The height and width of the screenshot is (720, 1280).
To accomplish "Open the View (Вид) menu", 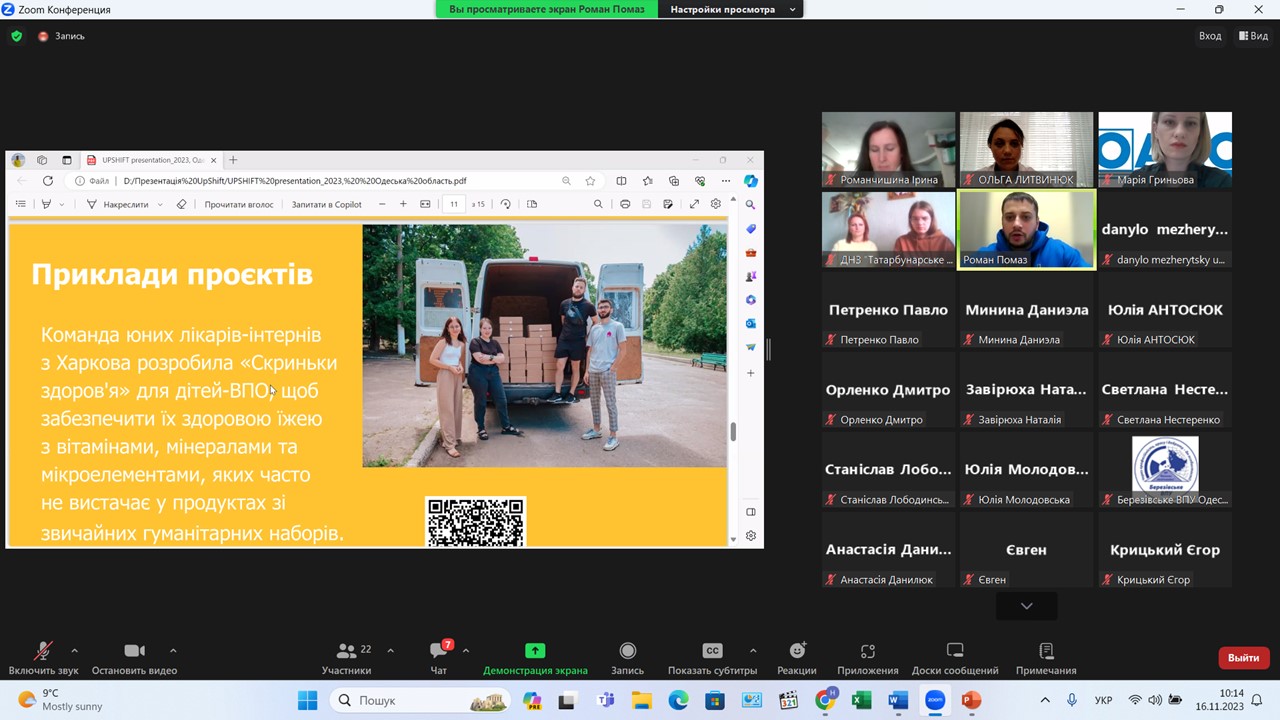I will click(1253, 36).
